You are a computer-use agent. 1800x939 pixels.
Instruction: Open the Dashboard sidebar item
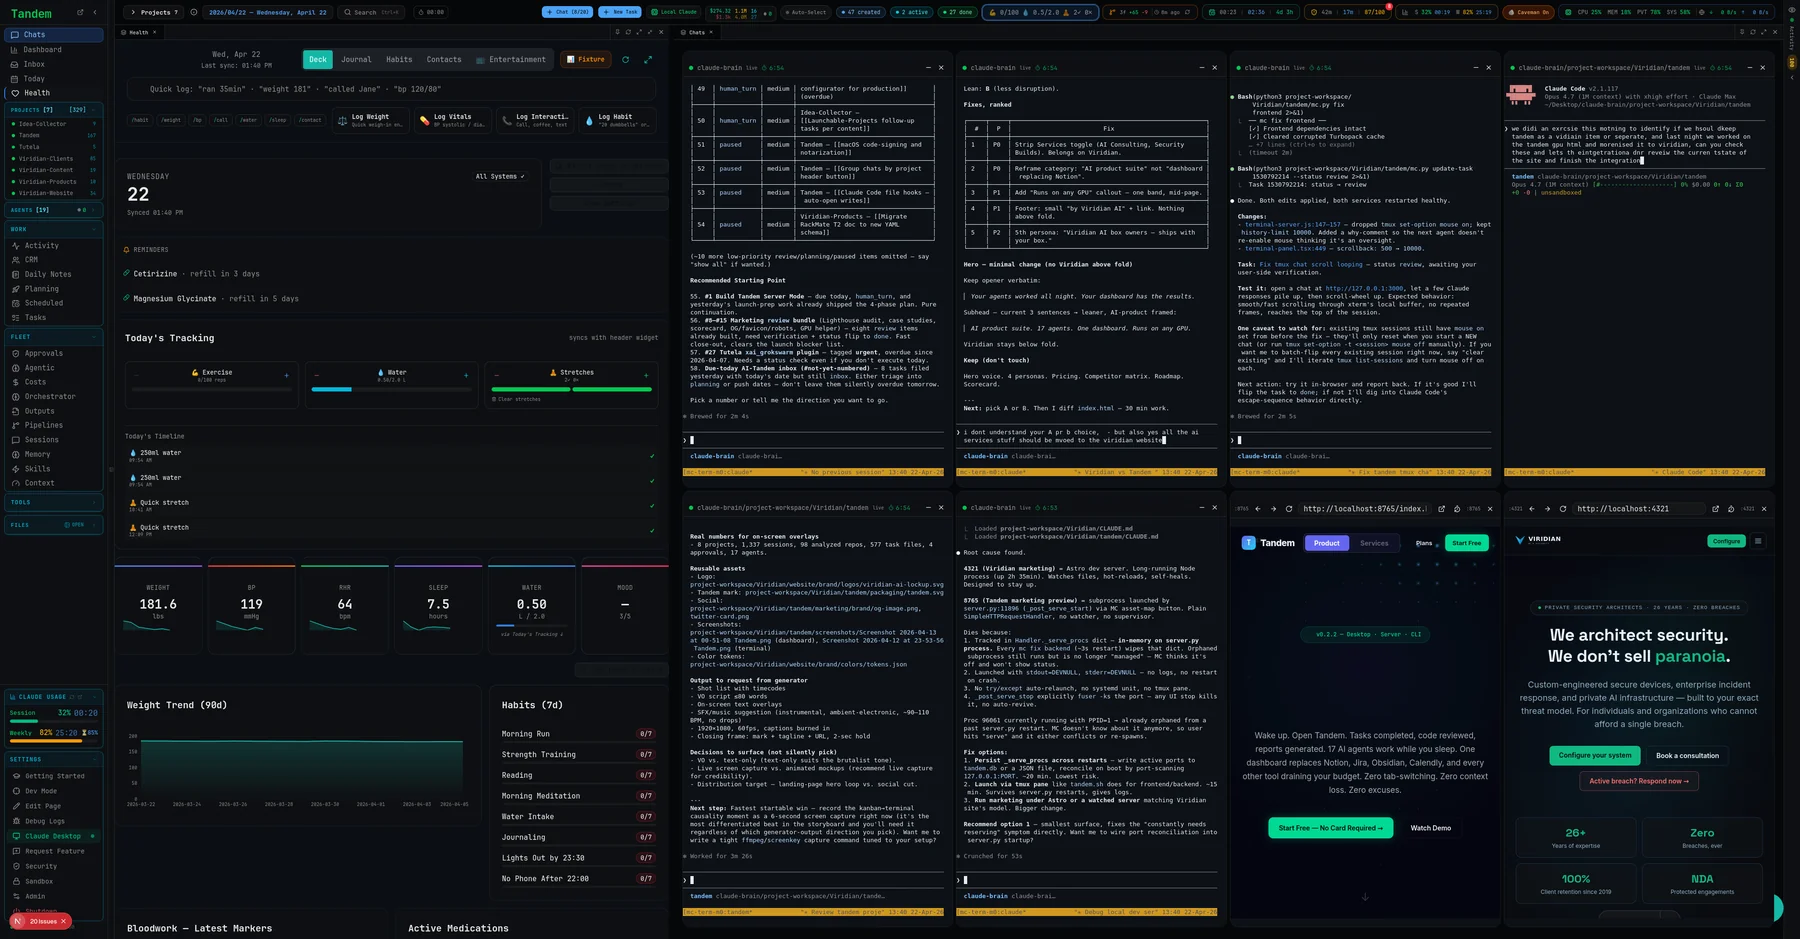click(54, 49)
